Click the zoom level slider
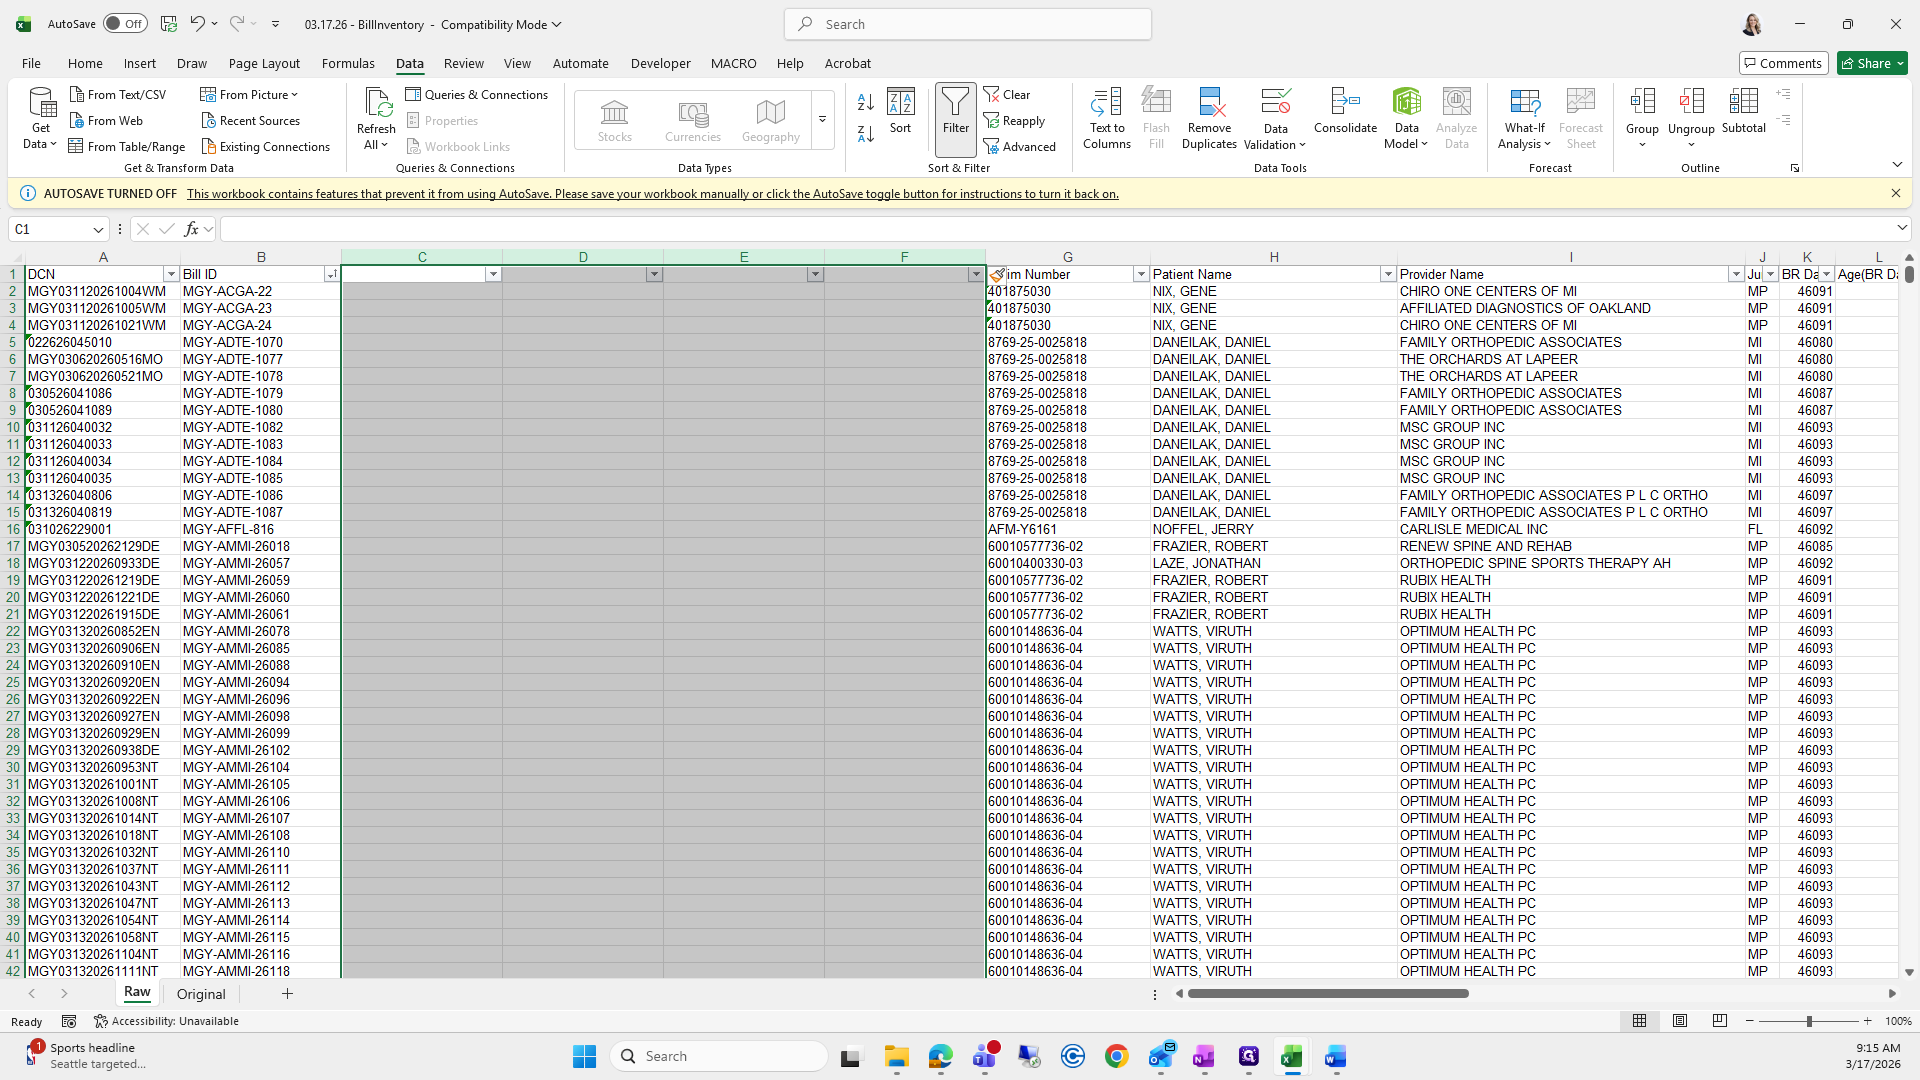1920x1080 pixels. (x=1808, y=1021)
